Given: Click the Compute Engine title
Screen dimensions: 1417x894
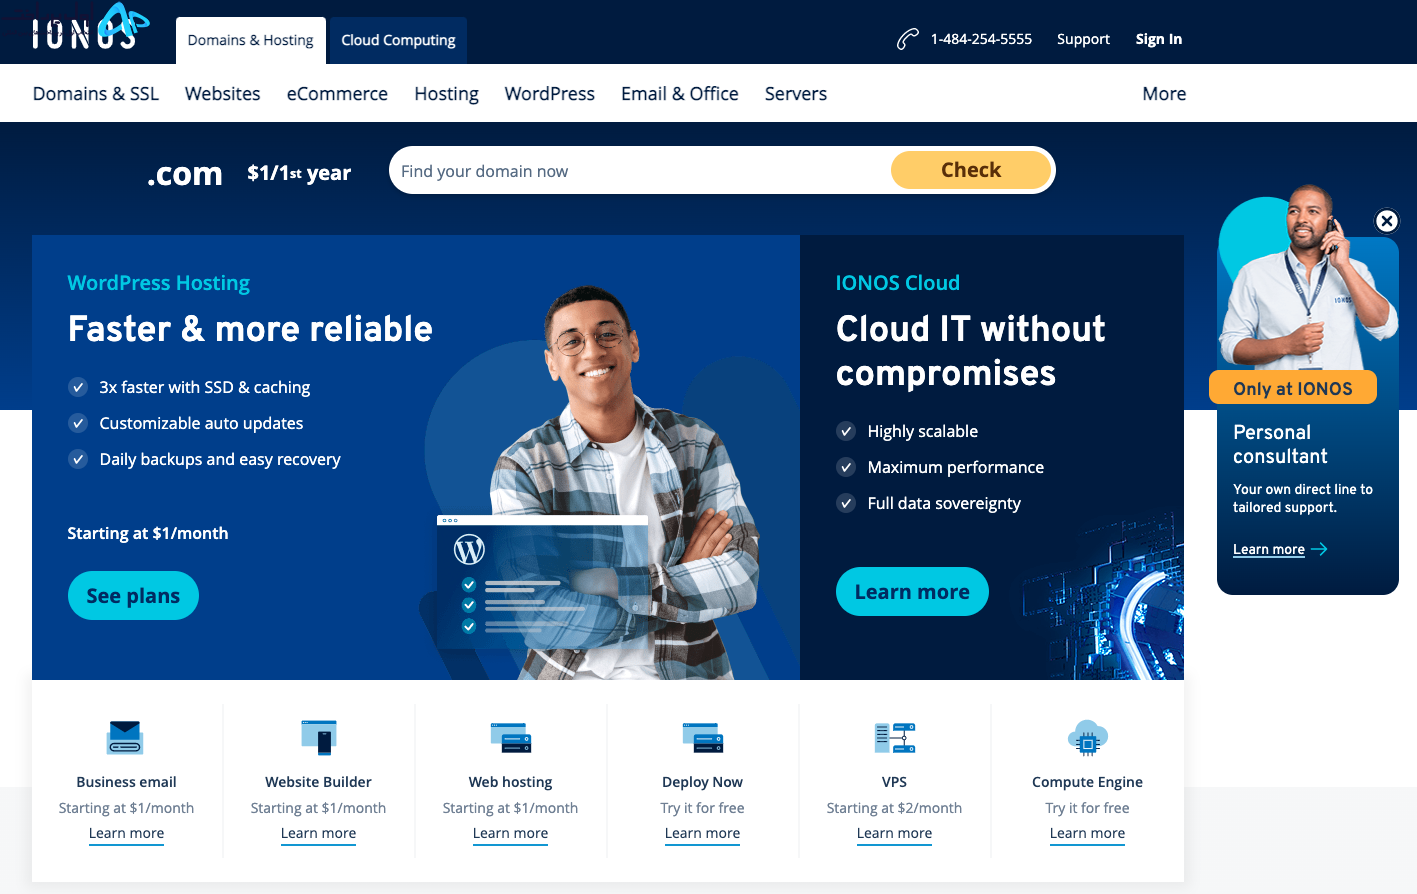Looking at the screenshot, I should coord(1087,782).
